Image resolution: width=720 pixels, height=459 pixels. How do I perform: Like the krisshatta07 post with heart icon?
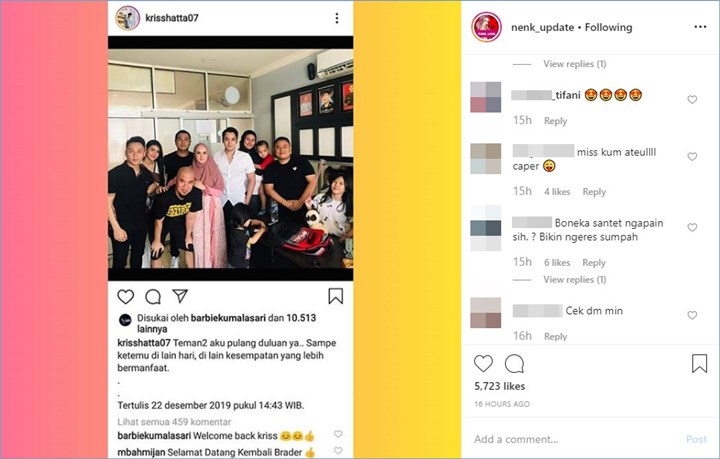125,297
